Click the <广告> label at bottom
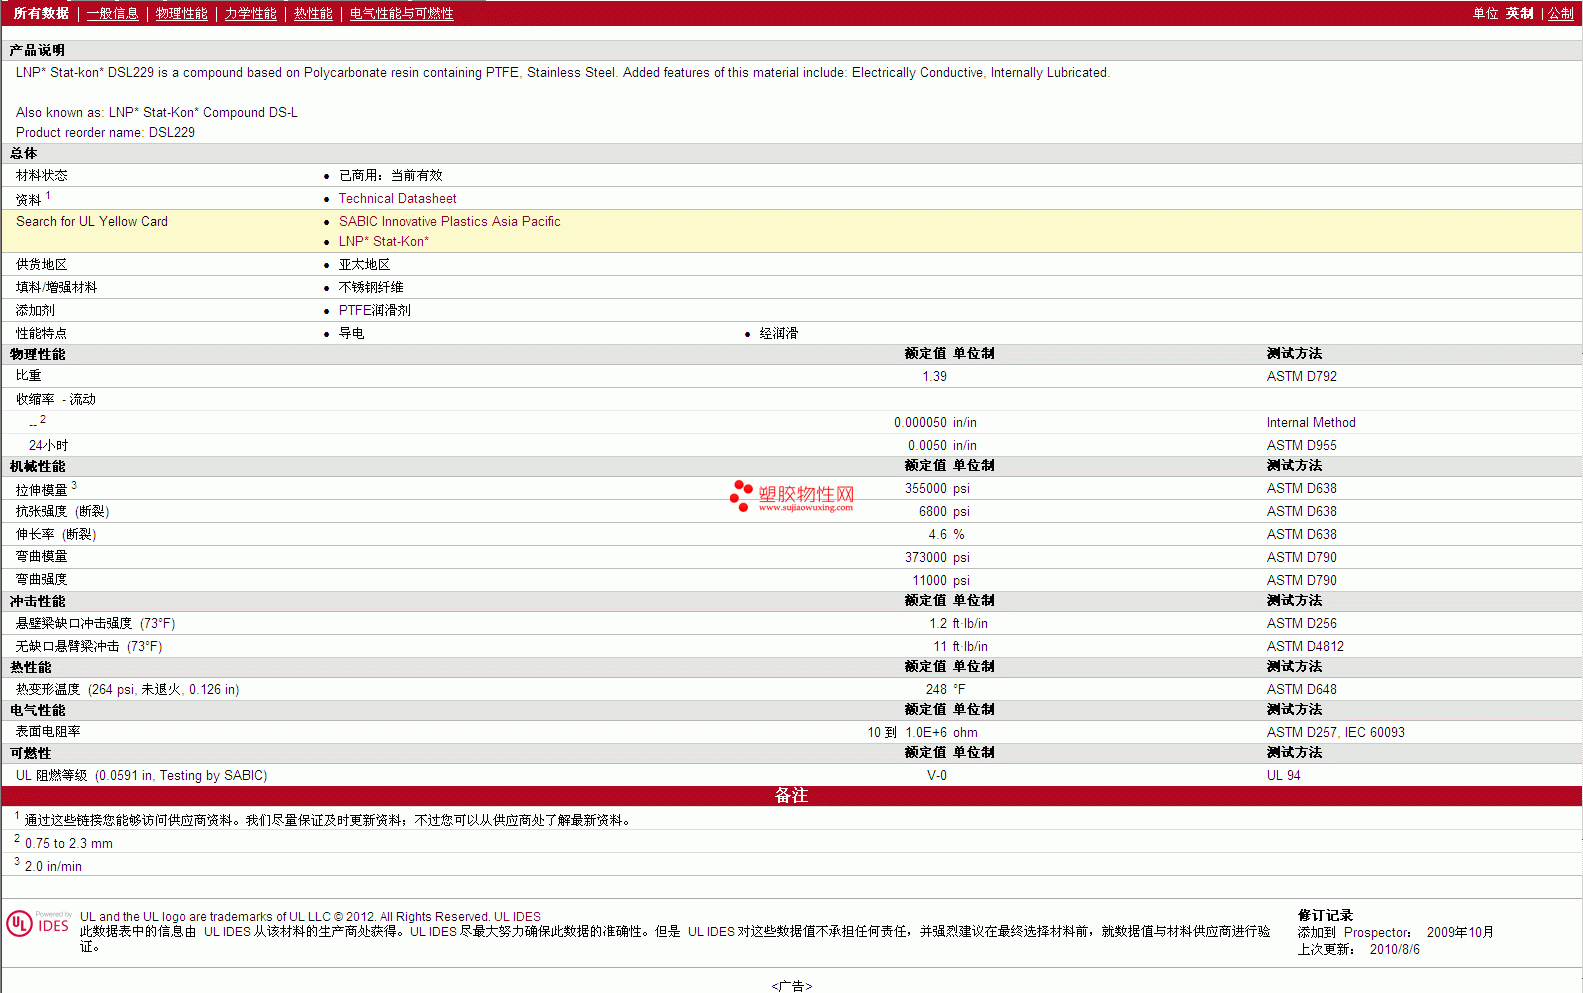The image size is (1583, 993). click(792, 986)
